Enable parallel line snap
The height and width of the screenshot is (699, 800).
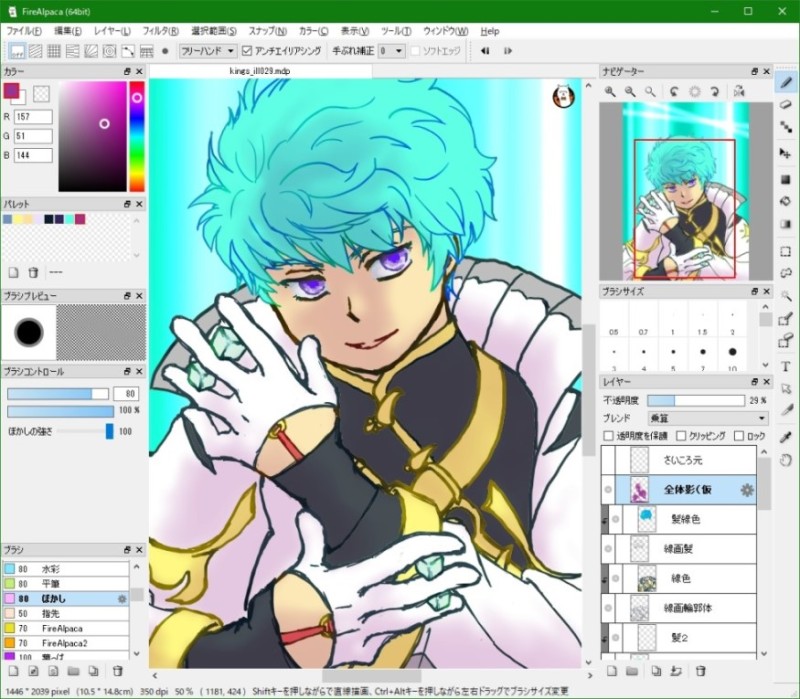coord(36,51)
